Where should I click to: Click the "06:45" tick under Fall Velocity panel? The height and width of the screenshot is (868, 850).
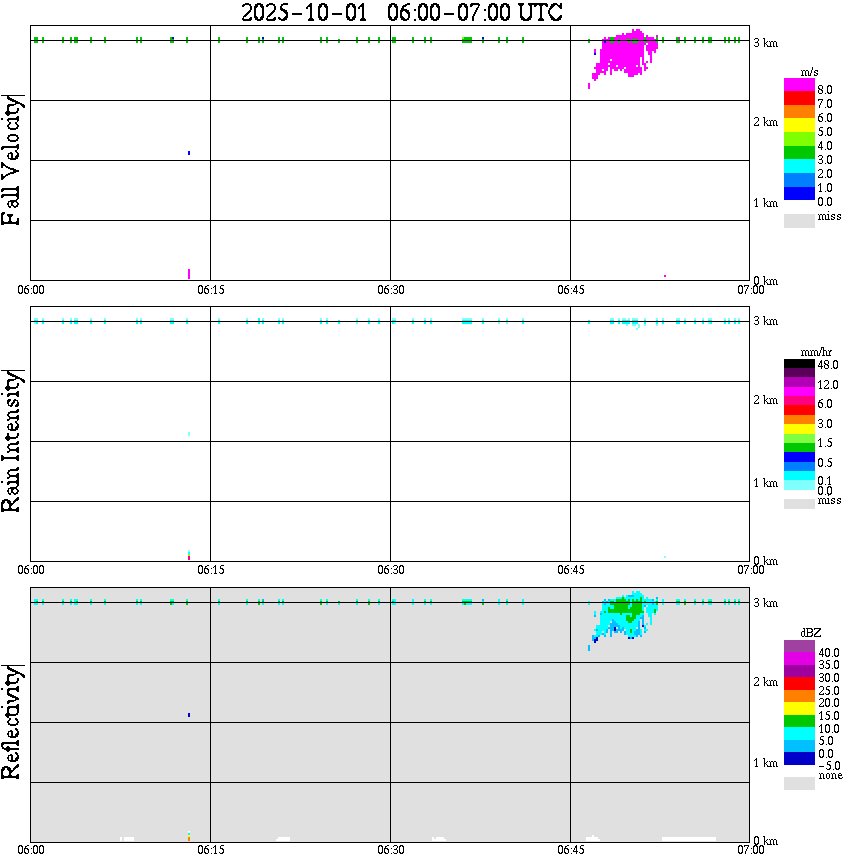coord(570,290)
